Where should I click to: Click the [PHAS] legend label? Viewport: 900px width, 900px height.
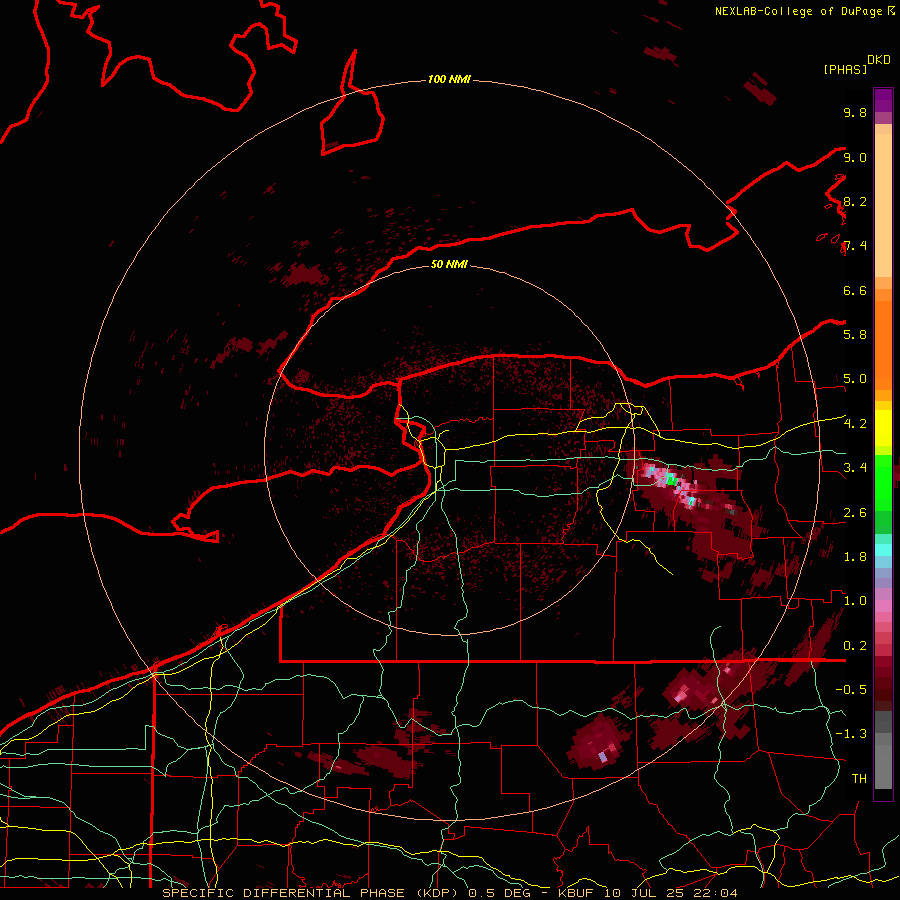[845, 69]
